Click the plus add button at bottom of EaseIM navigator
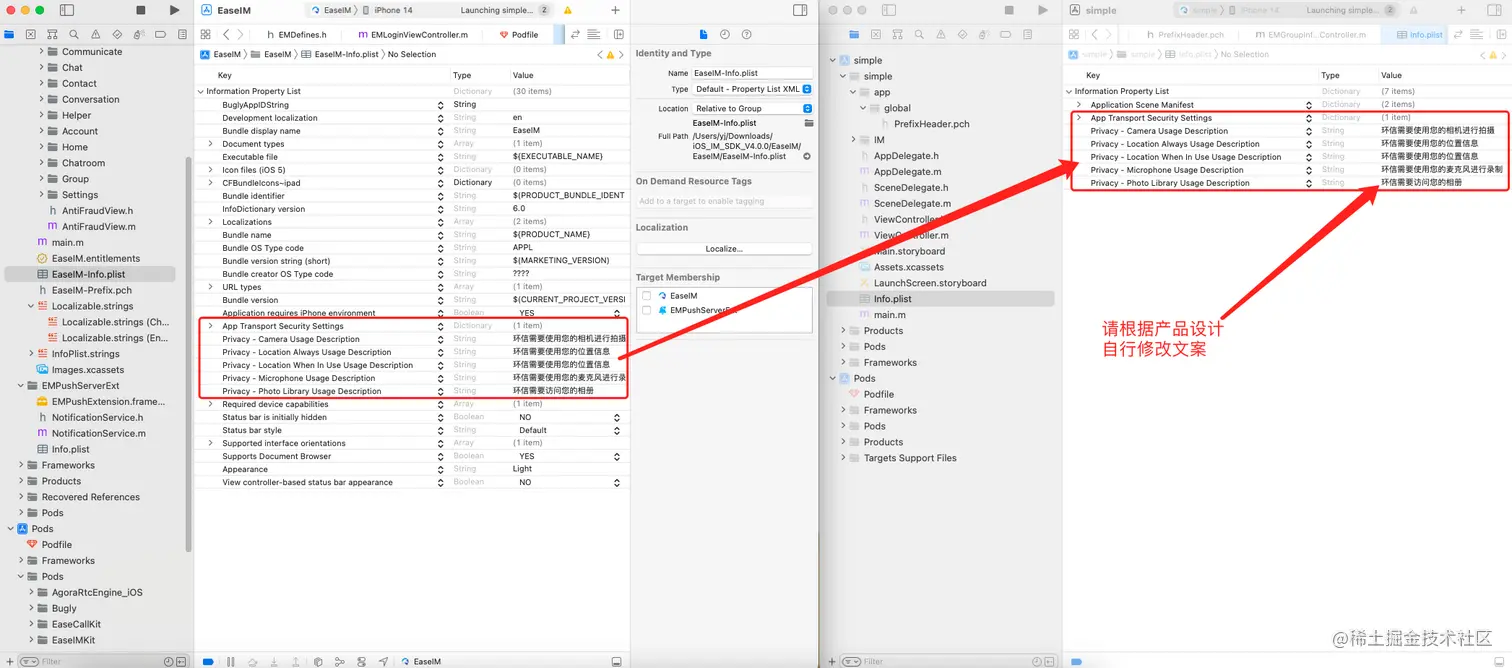Screen dimensions: 1512x668 9,661
